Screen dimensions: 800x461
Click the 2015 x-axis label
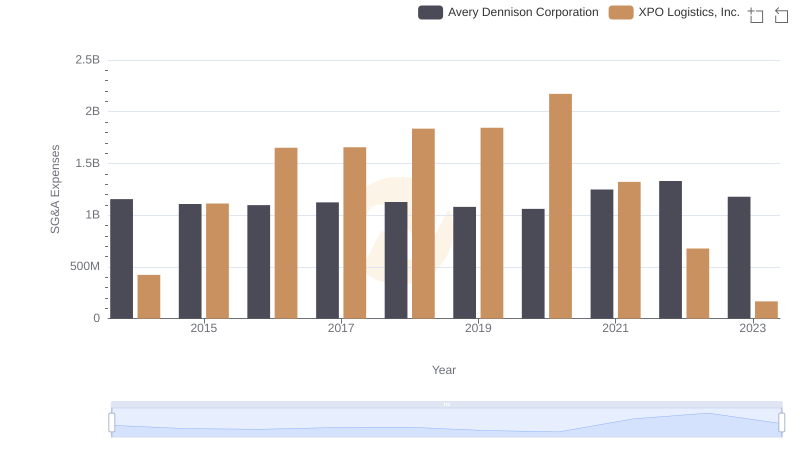pos(204,328)
